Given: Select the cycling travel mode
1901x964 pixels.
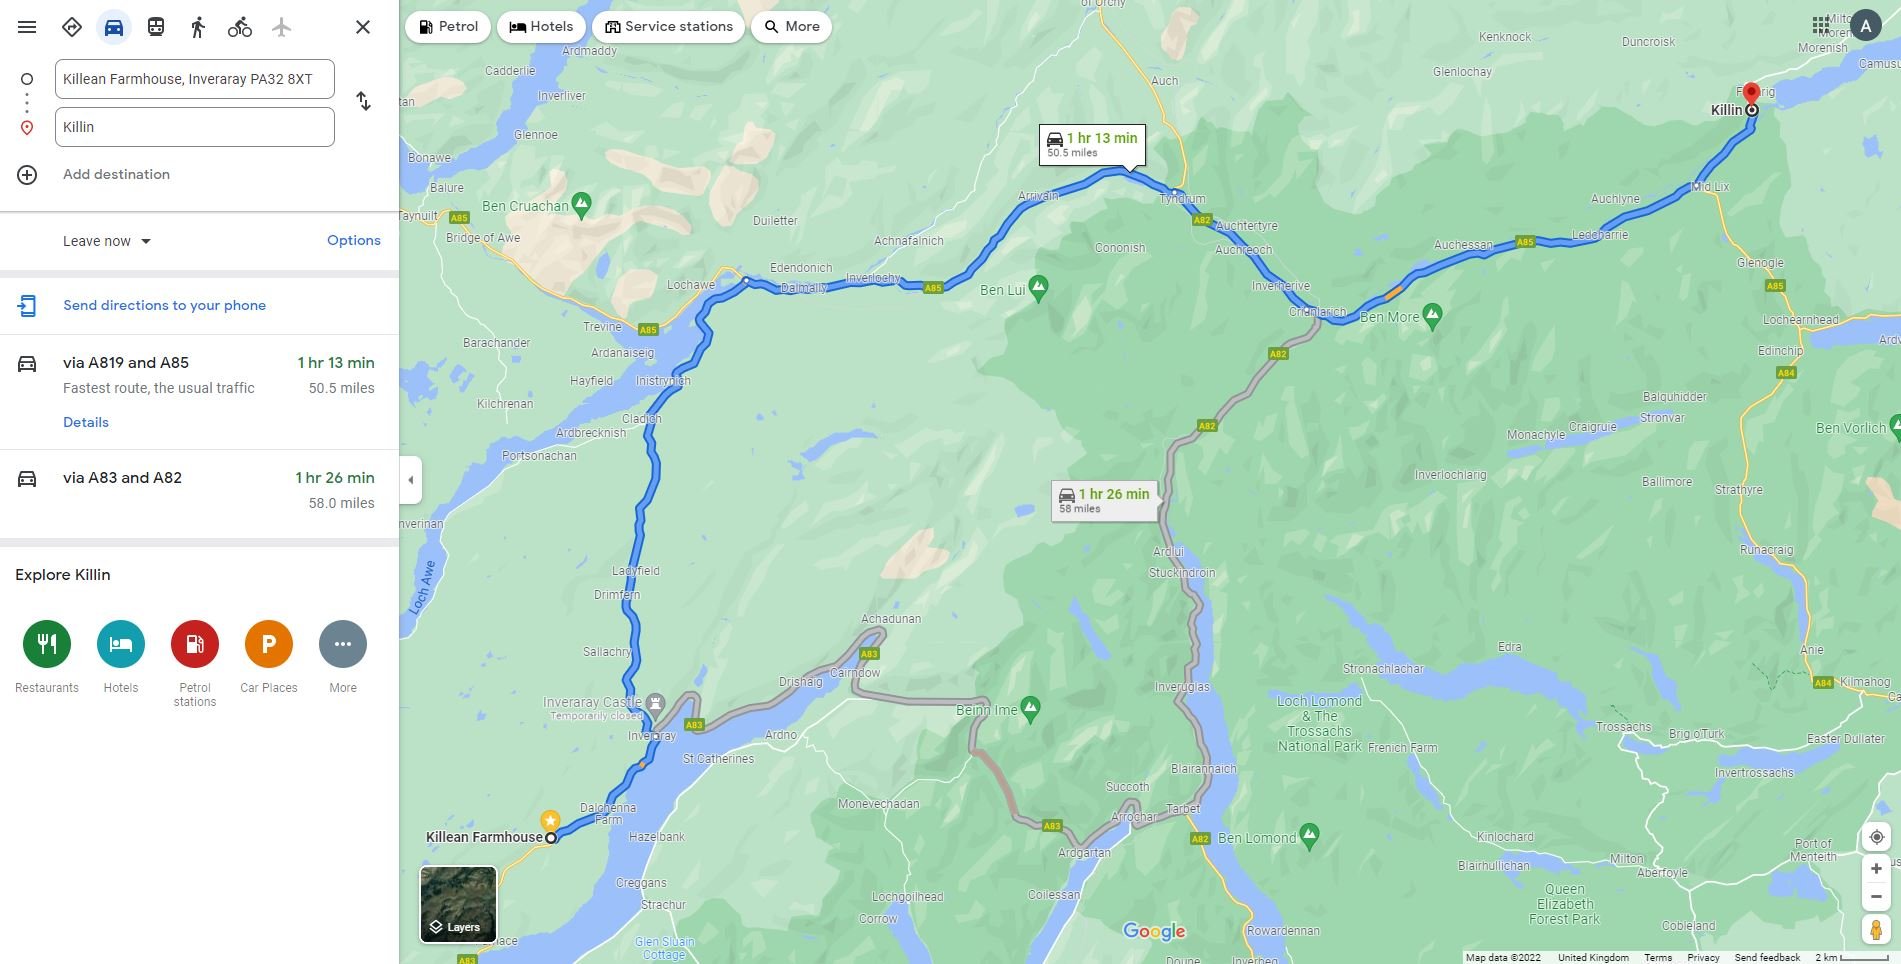Looking at the screenshot, I should pyautogui.click(x=240, y=27).
